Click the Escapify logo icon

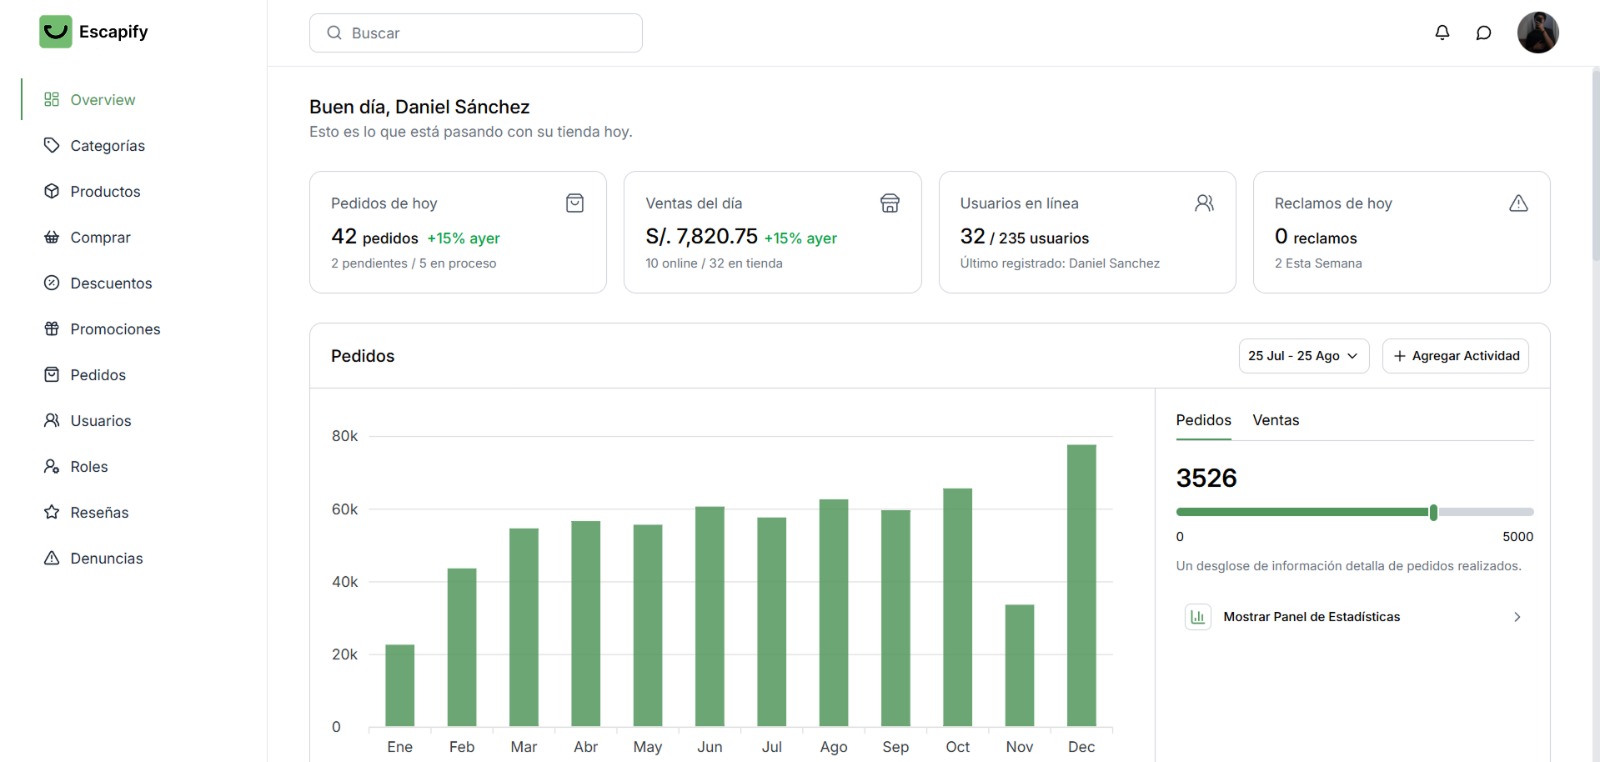[x=56, y=32]
